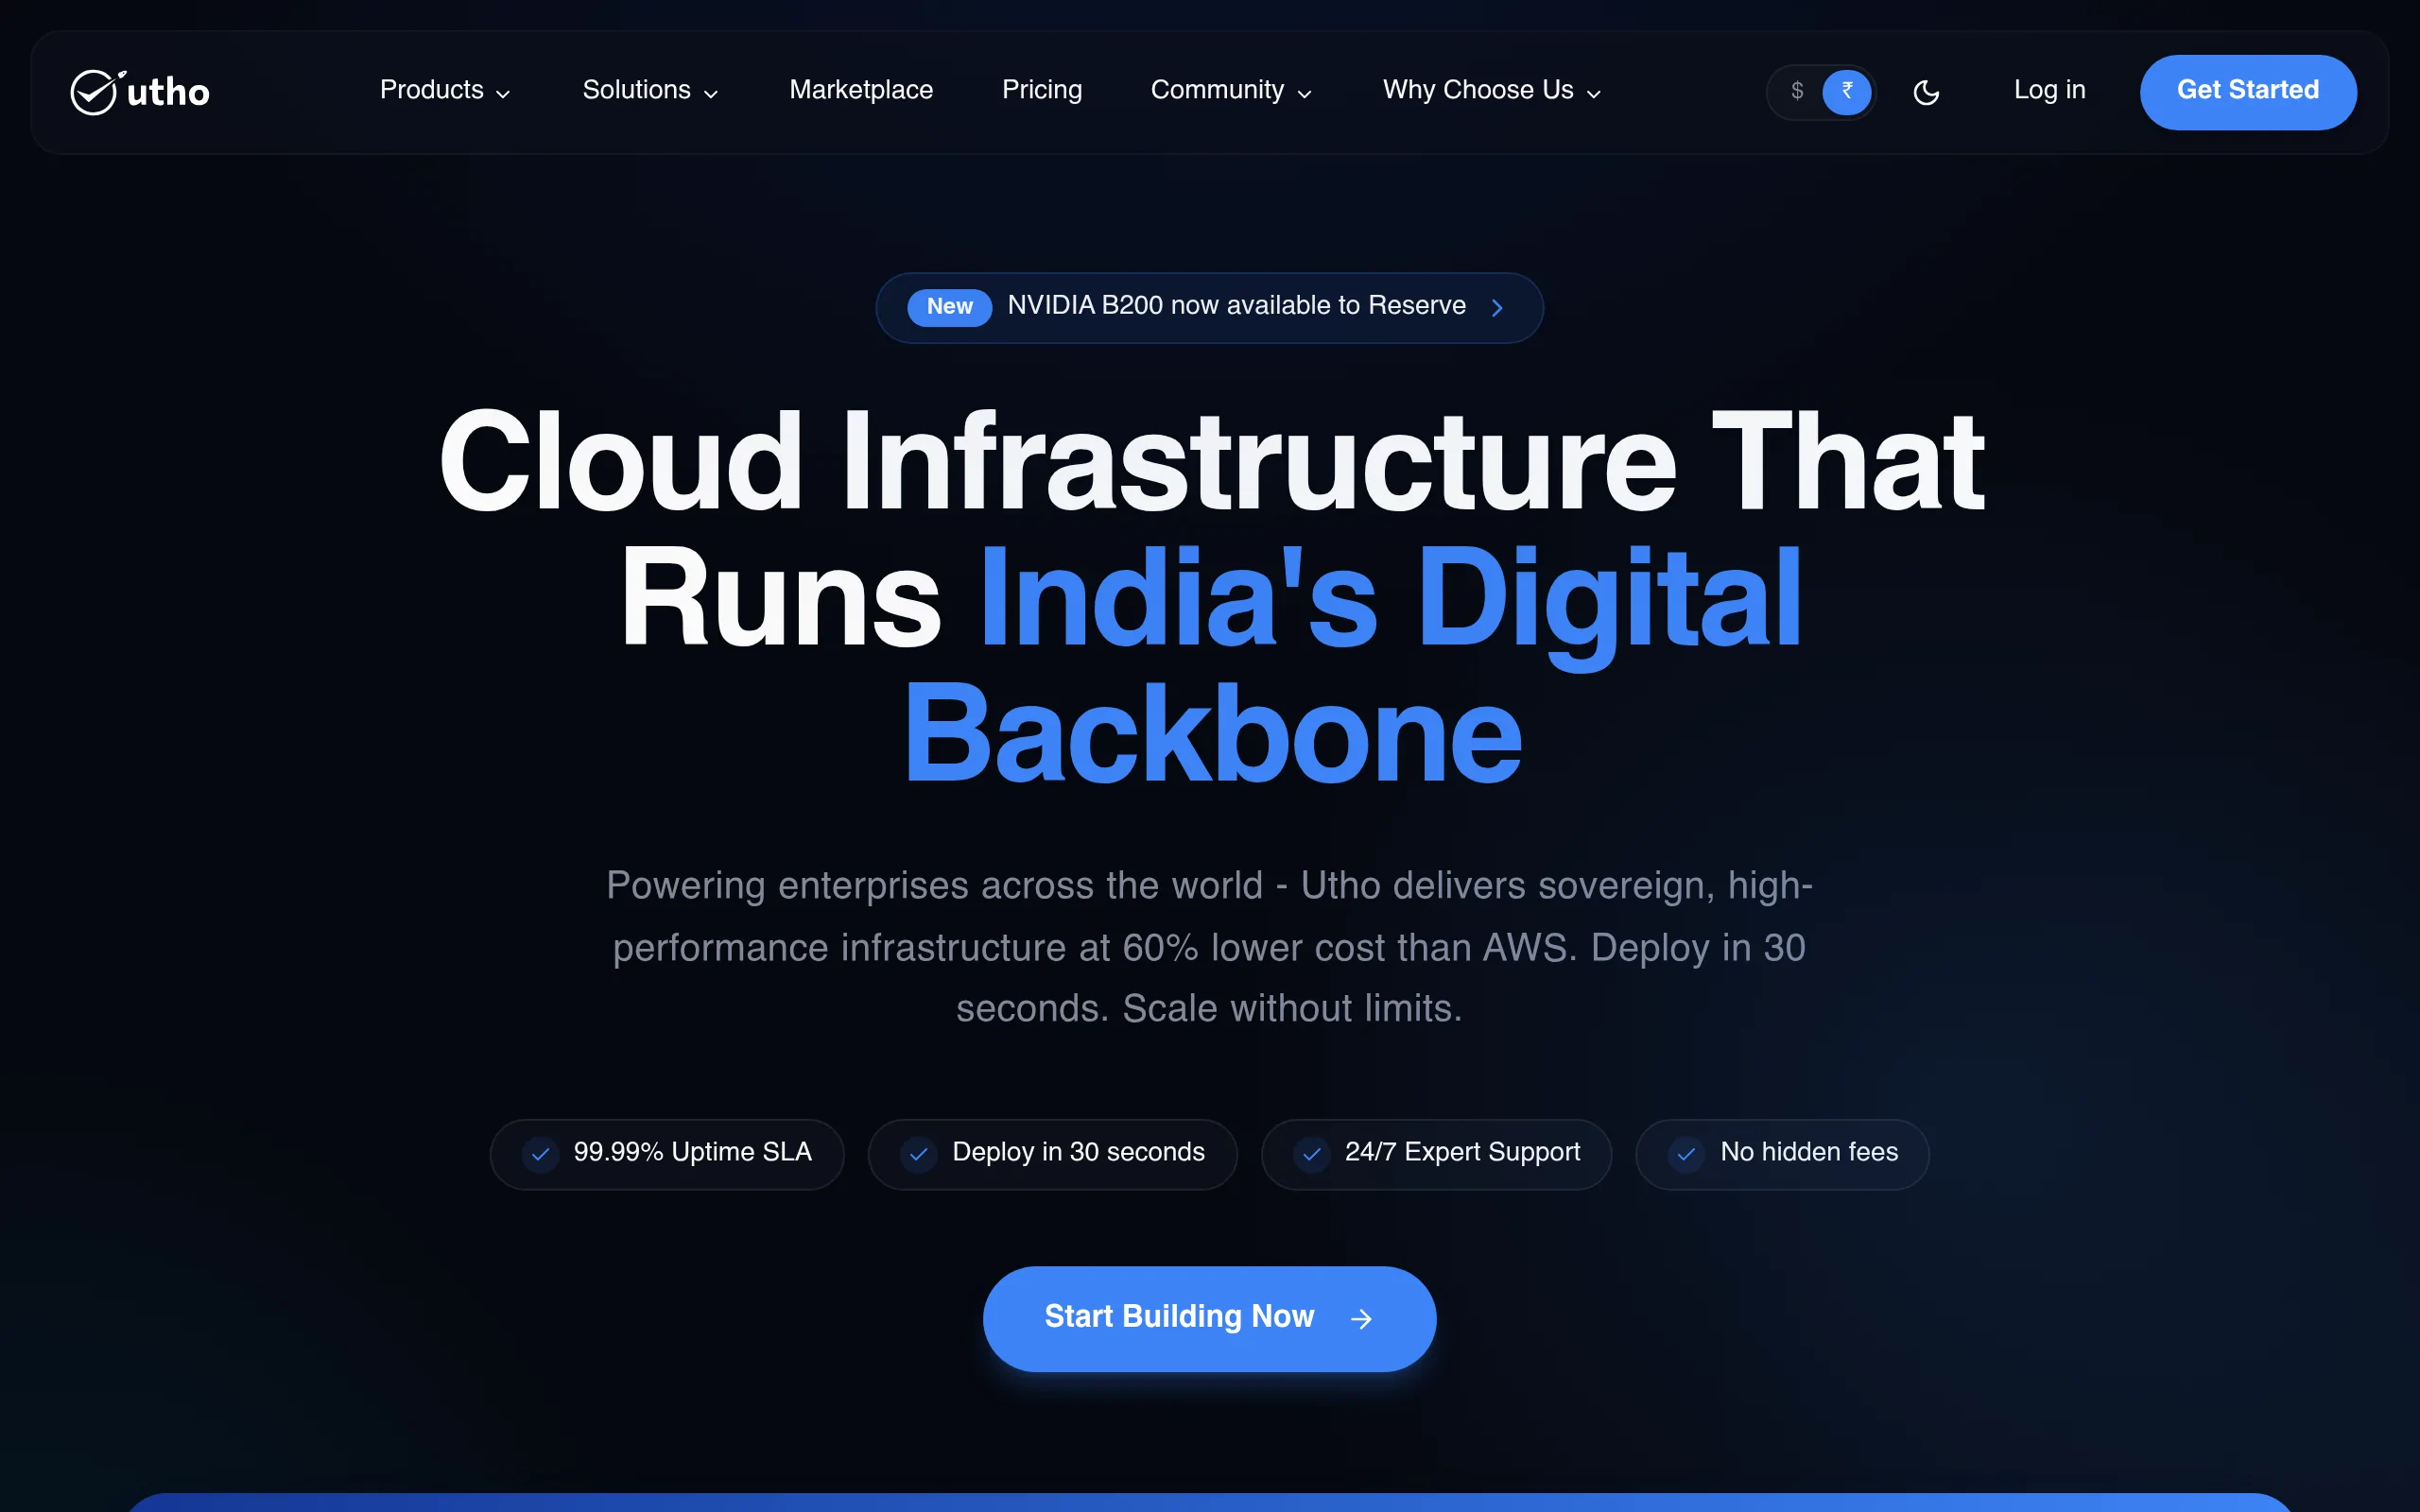Click the blue "Backbone" headline word
This screenshot has height=1512, width=2420.
pyautogui.click(x=1212, y=735)
